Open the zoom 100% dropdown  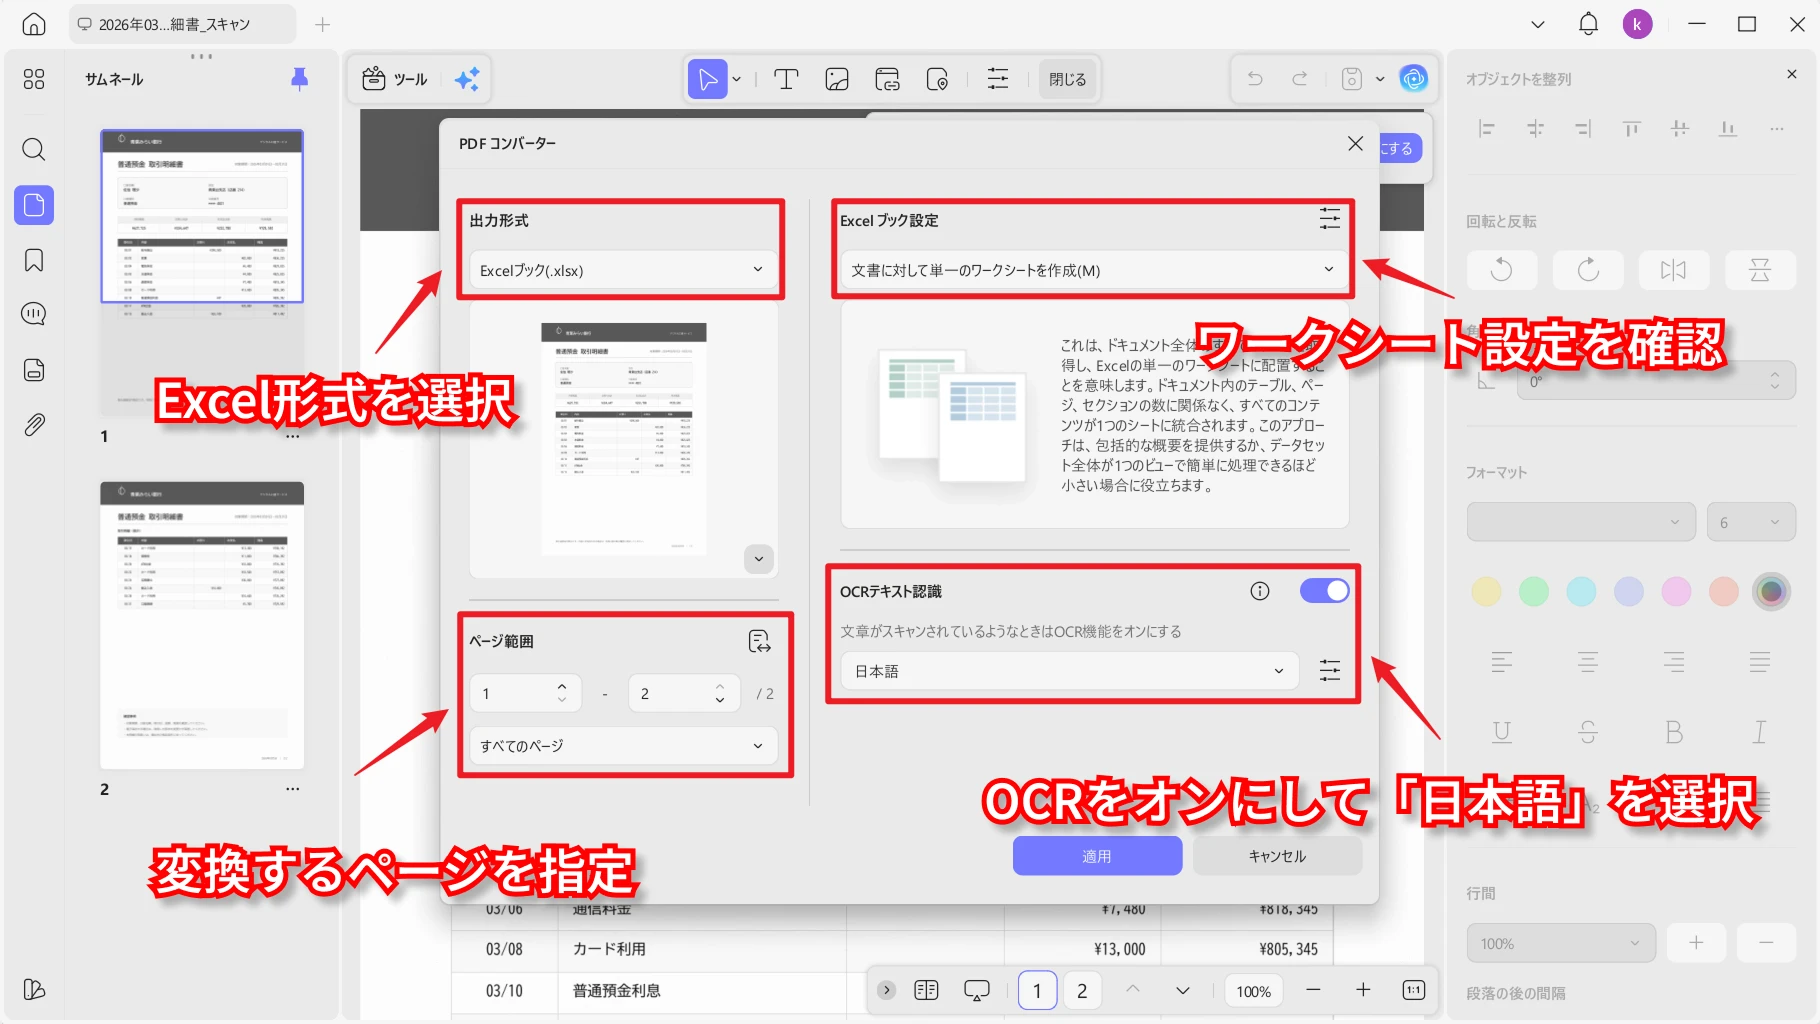1254,990
